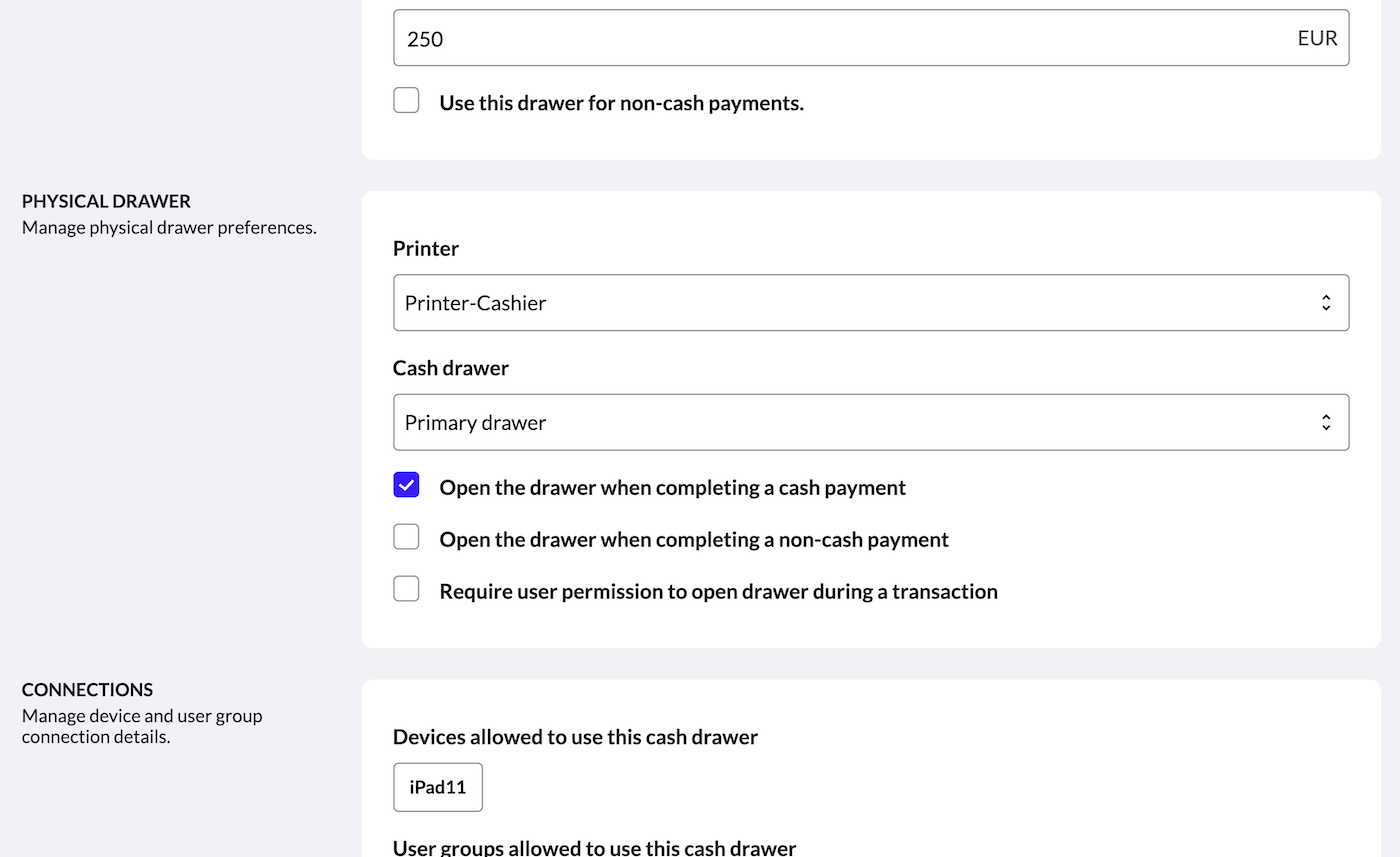This screenshot has width=1400, height=857.
Task: Expand the Primary drawer selection dropdown
Action: pyautogui.click(x=870, y=423)
